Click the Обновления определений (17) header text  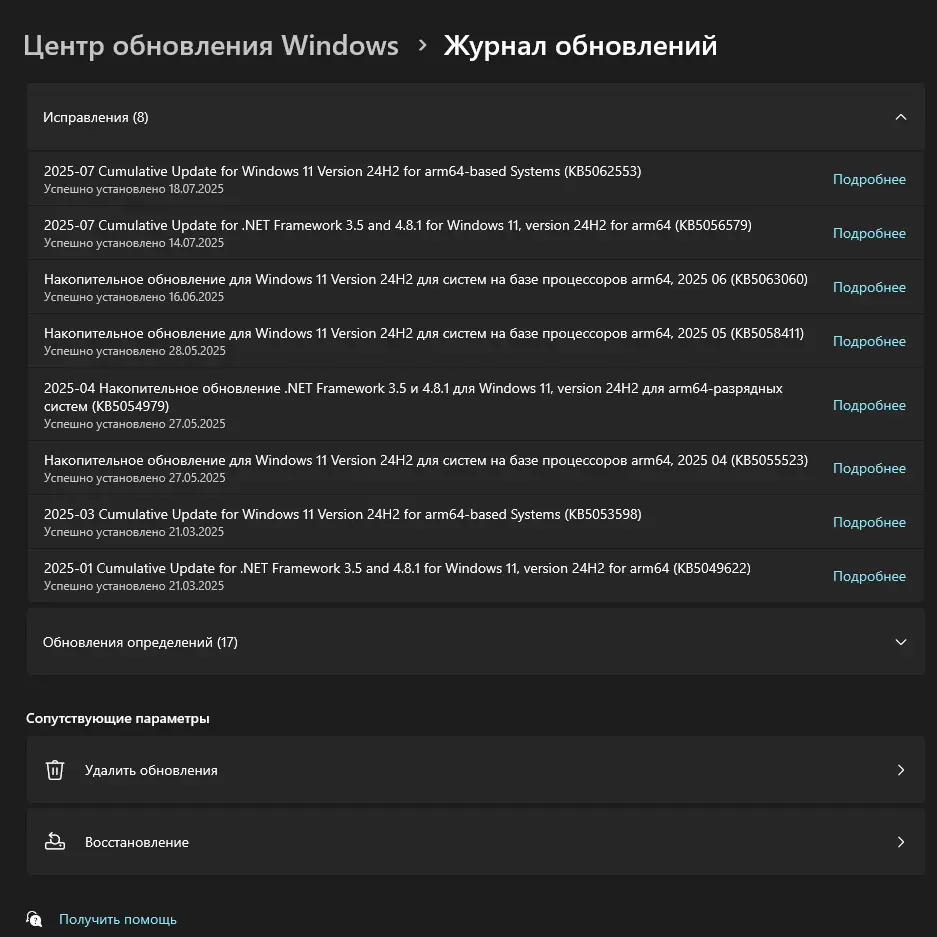(140, 642)
